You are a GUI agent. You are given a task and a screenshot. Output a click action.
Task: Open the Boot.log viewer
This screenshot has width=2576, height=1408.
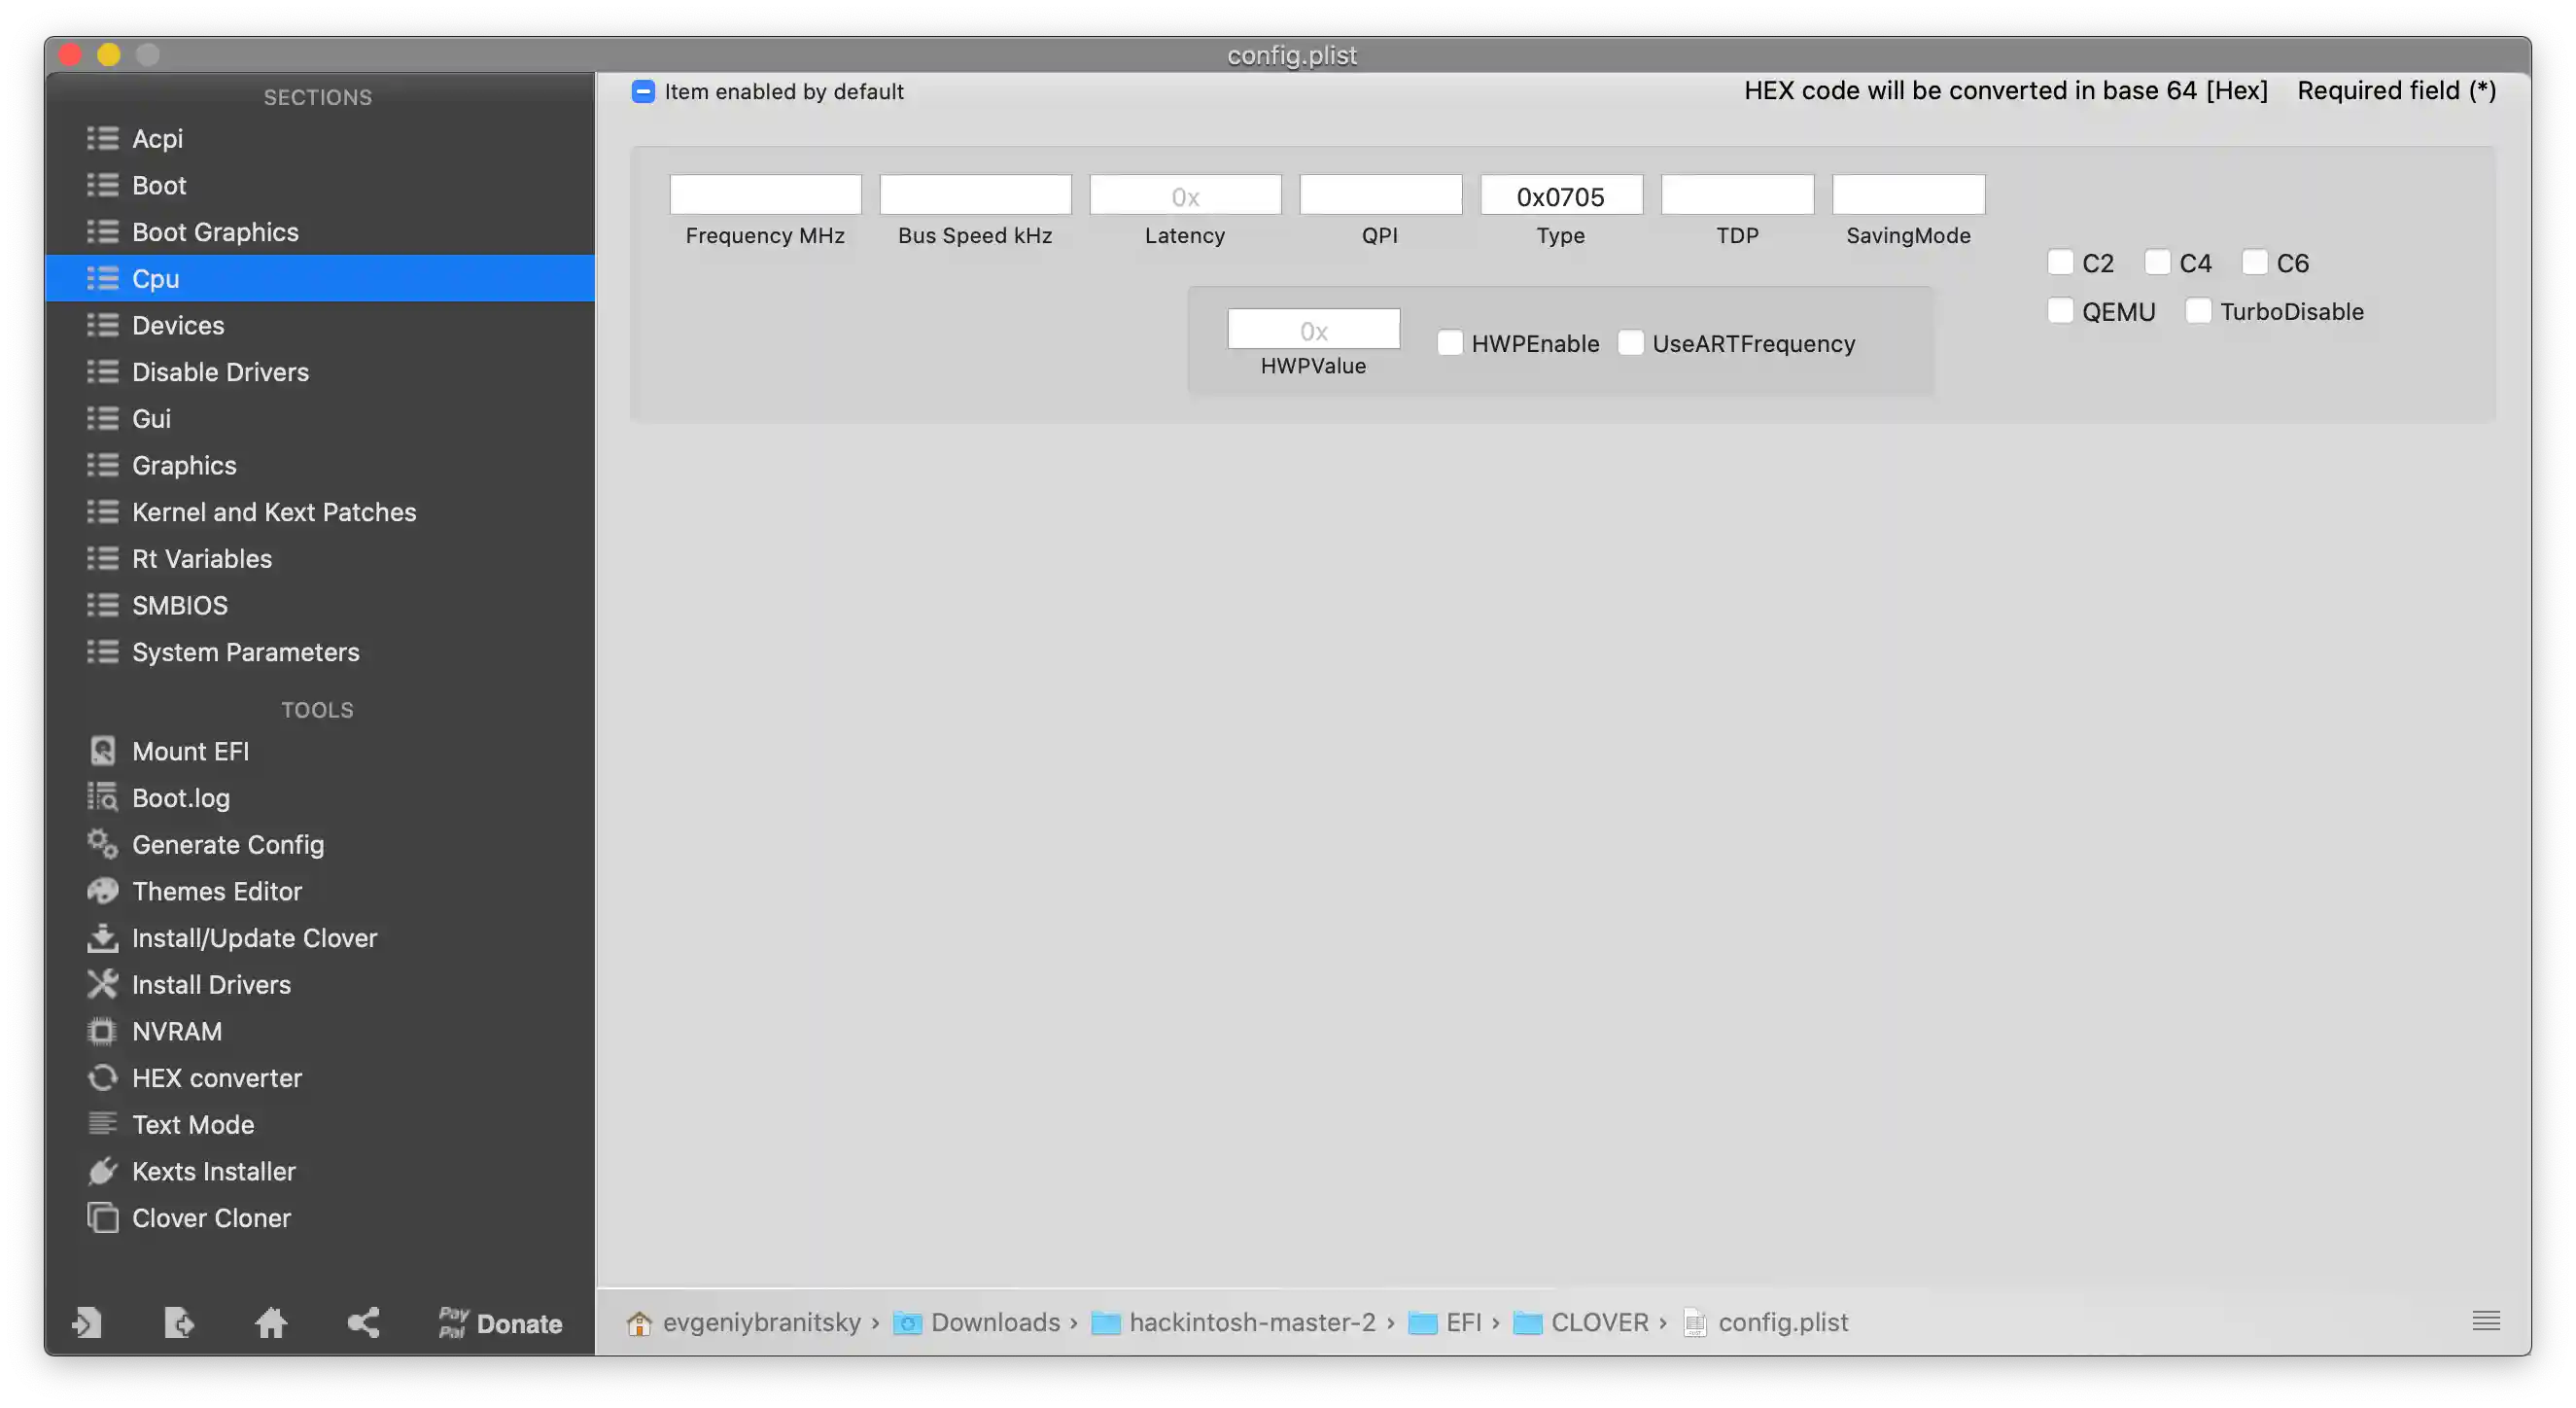(180, 798)
